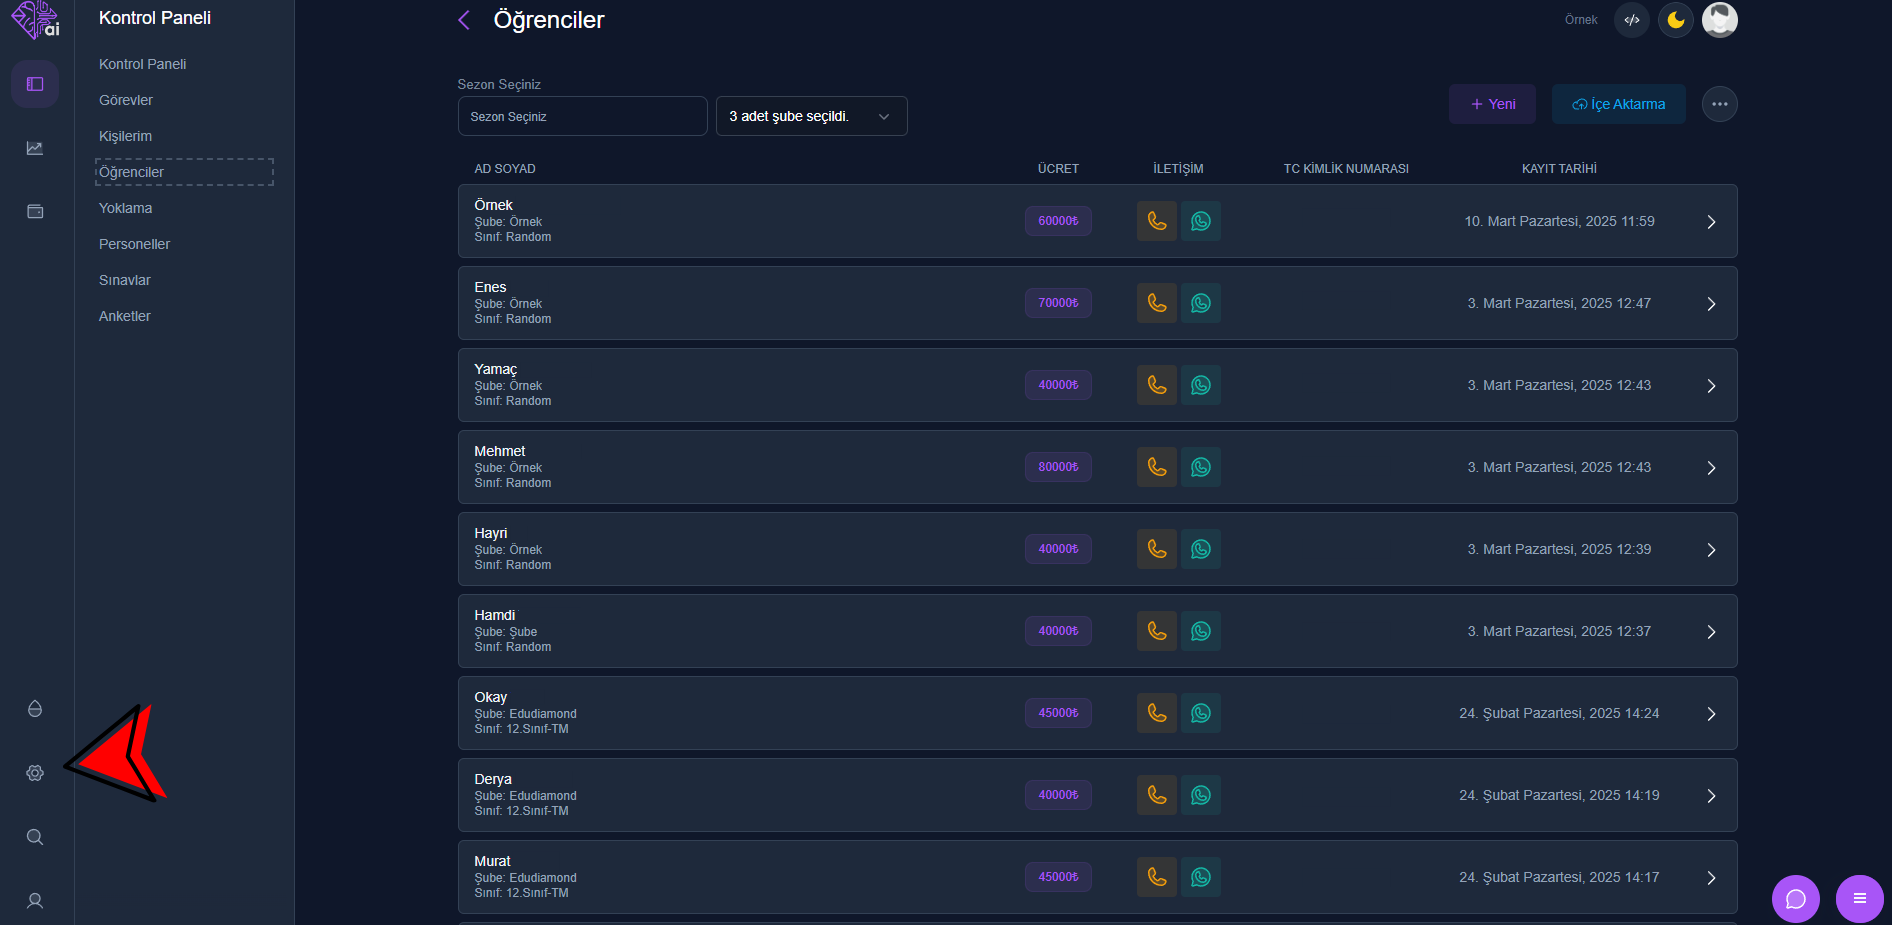Open the purple chat bubble button
Screen dimensions: 1892x925
pyautogui.click(x=1796, y=899)
